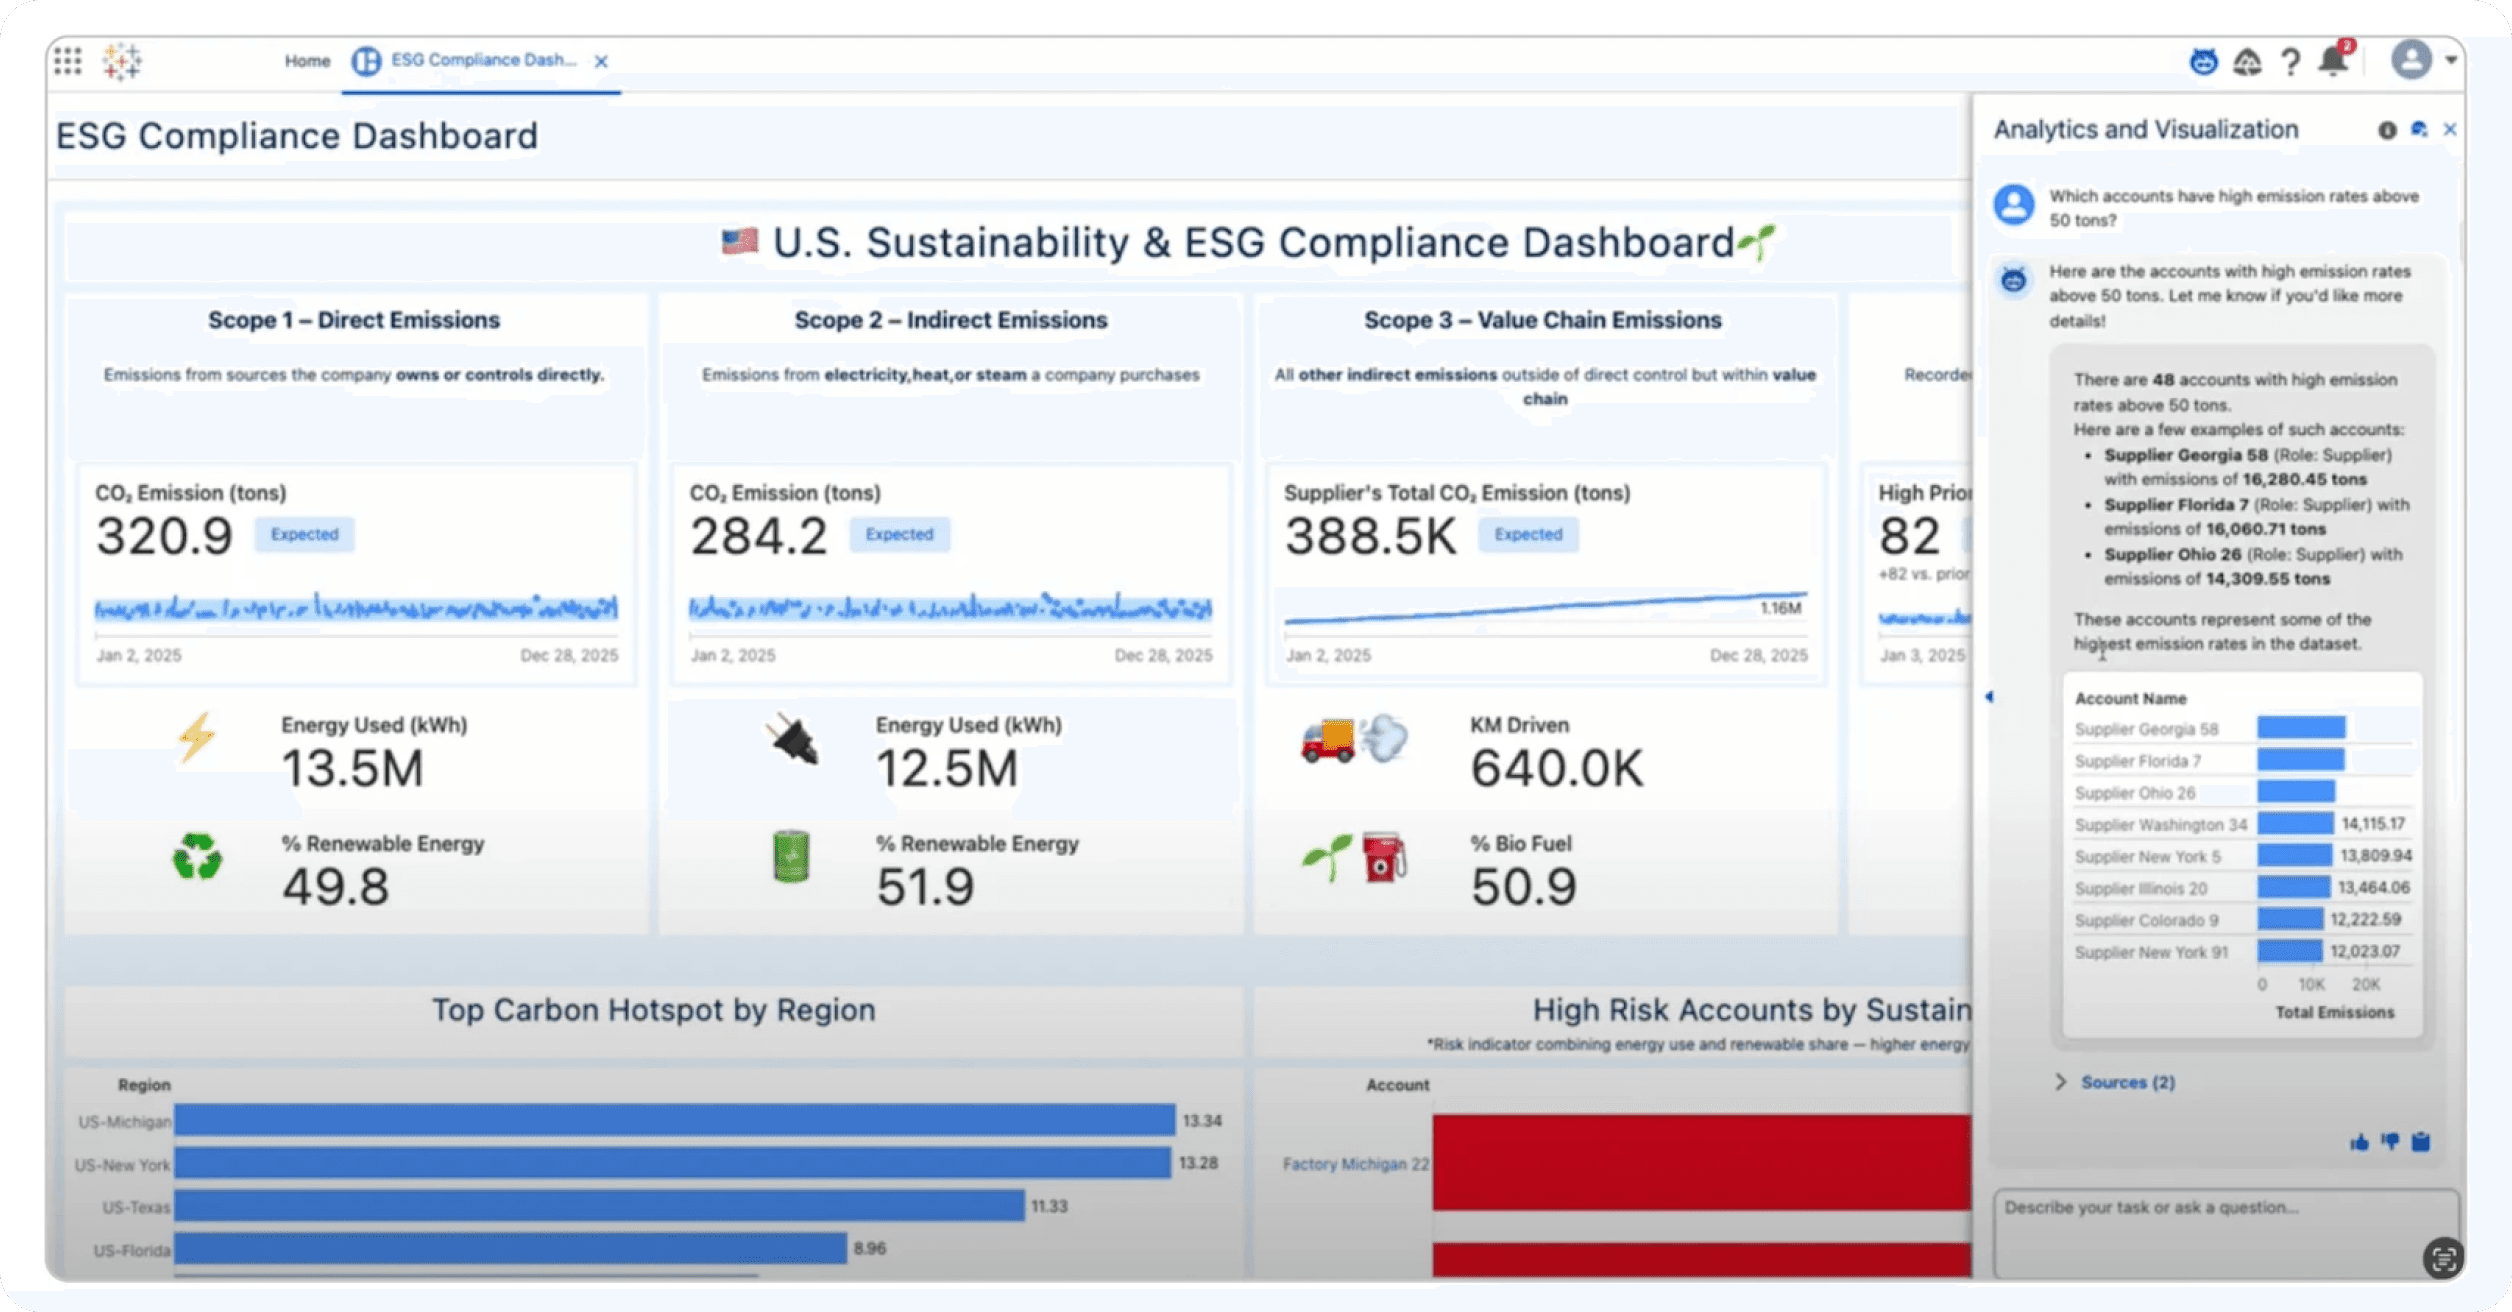
Task: Click the Tableau logo icon
Action: [x=122, y=61]
